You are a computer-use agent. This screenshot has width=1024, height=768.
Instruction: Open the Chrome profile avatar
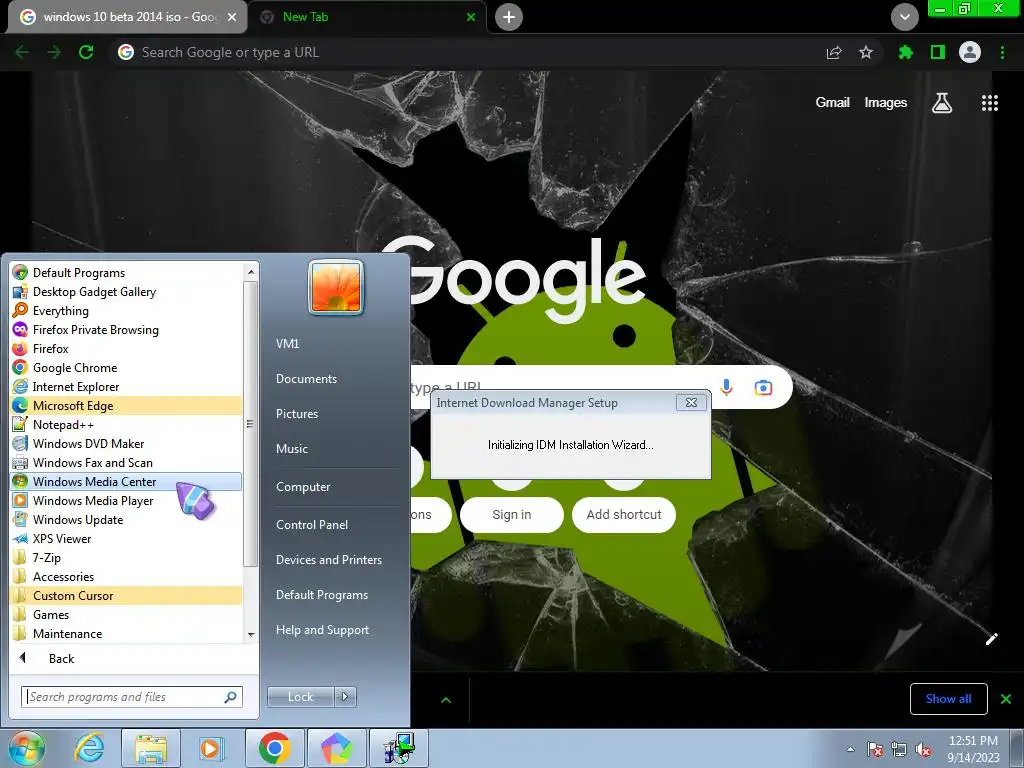pyautogui.click(x=970, y=52)
